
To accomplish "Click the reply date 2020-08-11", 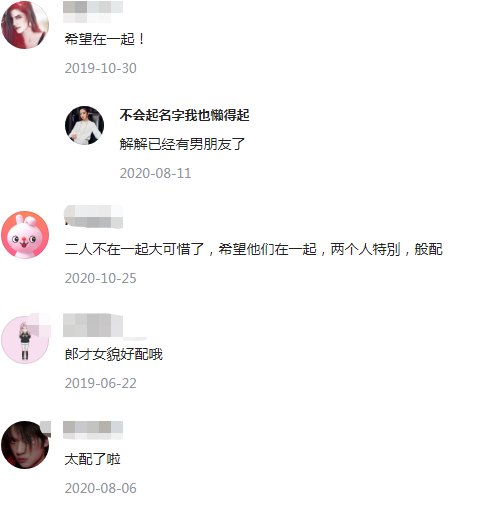I will point(156,173).
